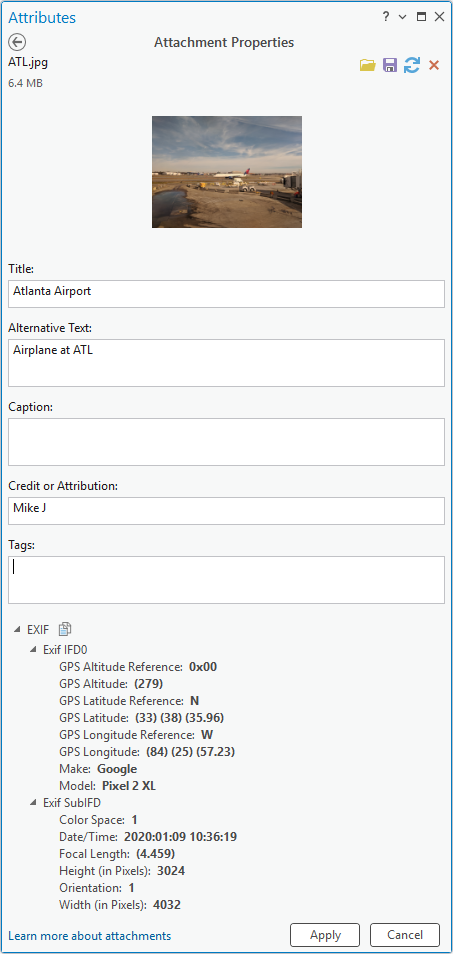Focus the Credit or Attribution field
453x954 pixels.
point(226,511)
